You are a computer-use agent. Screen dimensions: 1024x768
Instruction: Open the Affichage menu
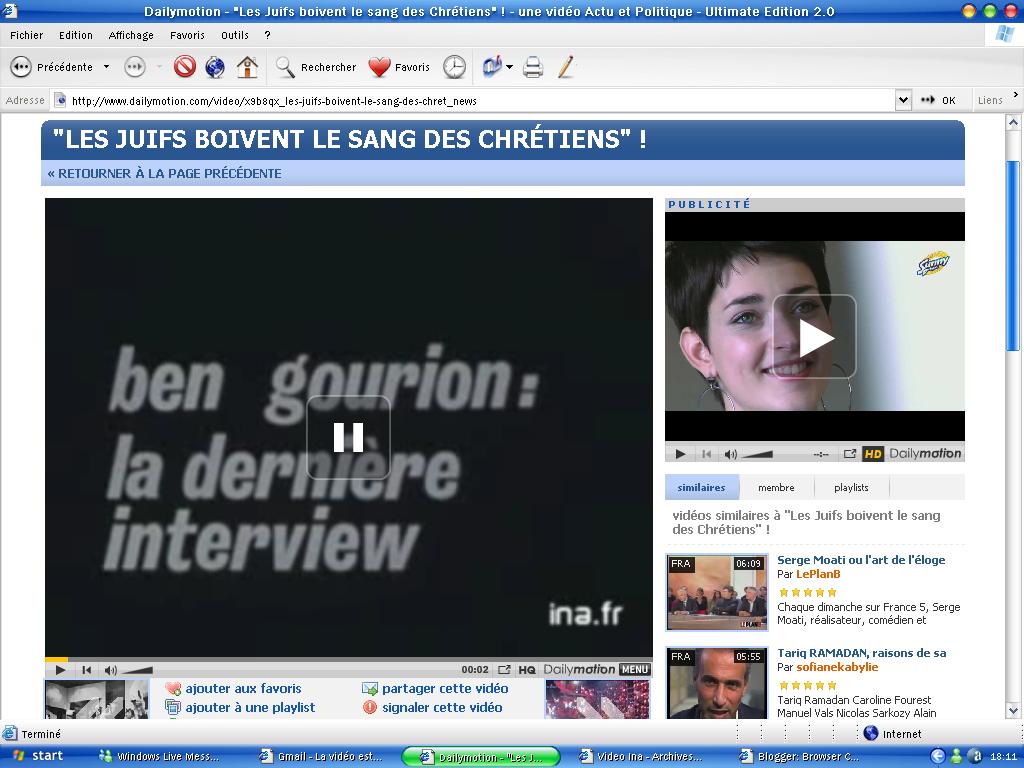[x=131, y=35]
